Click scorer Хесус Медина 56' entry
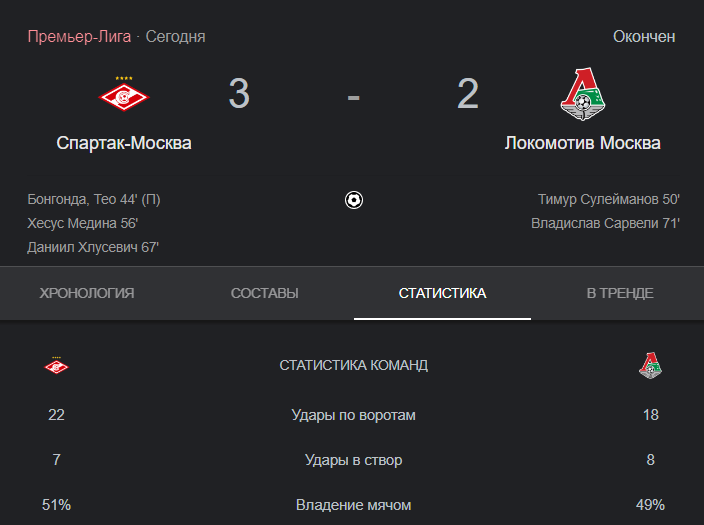 pyautogui.click(x=83, y=223)
